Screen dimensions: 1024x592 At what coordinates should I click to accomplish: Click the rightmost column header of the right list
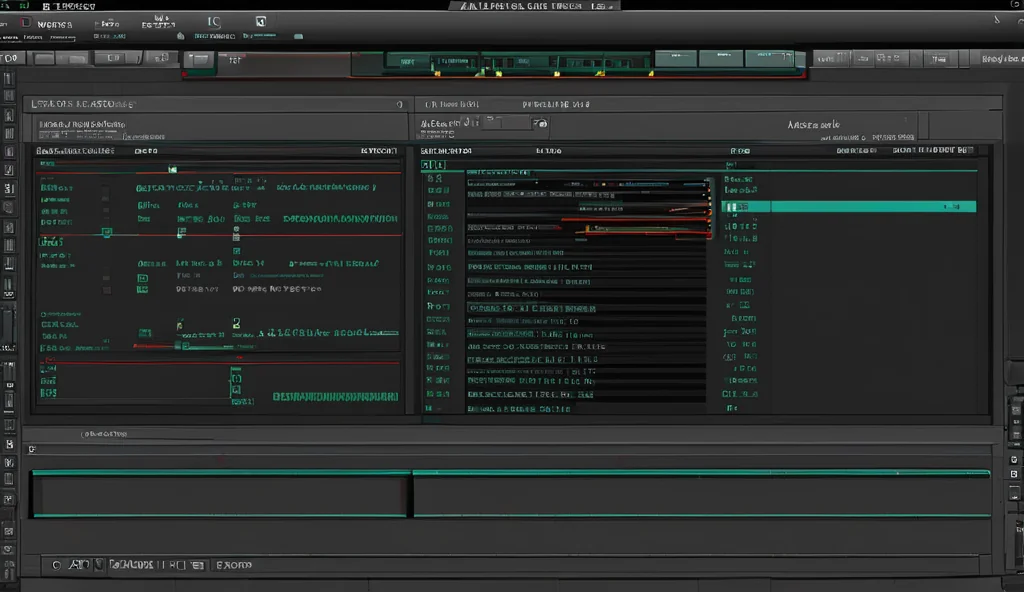pyautogui.click(x=932, y=151)
